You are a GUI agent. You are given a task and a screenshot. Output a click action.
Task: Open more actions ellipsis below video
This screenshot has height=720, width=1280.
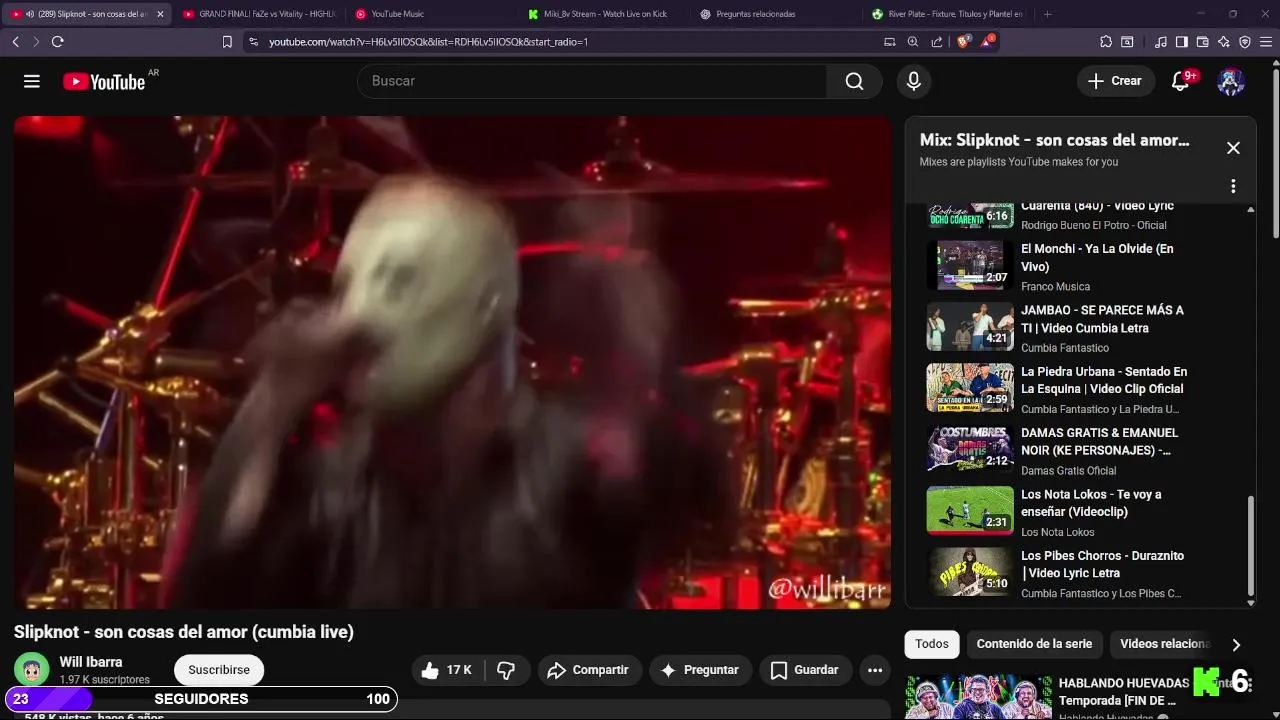[875, 670]
